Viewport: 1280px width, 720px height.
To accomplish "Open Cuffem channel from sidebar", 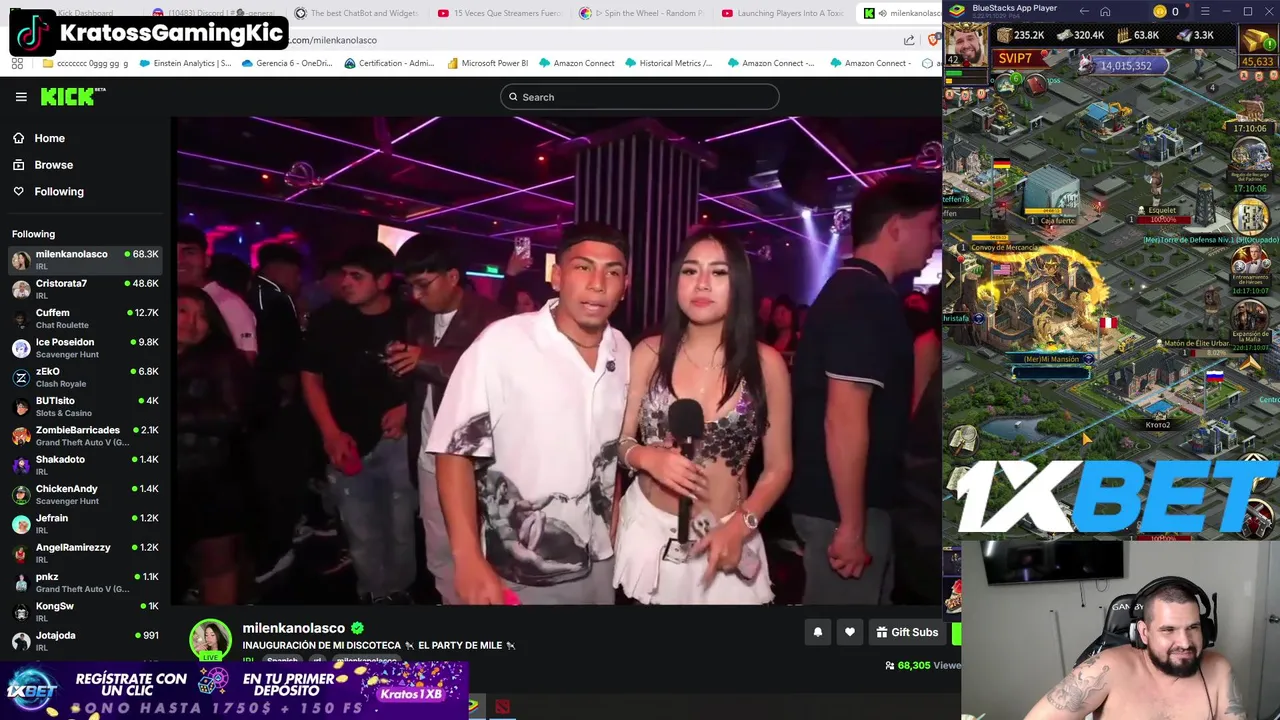I will pos(85,318).
